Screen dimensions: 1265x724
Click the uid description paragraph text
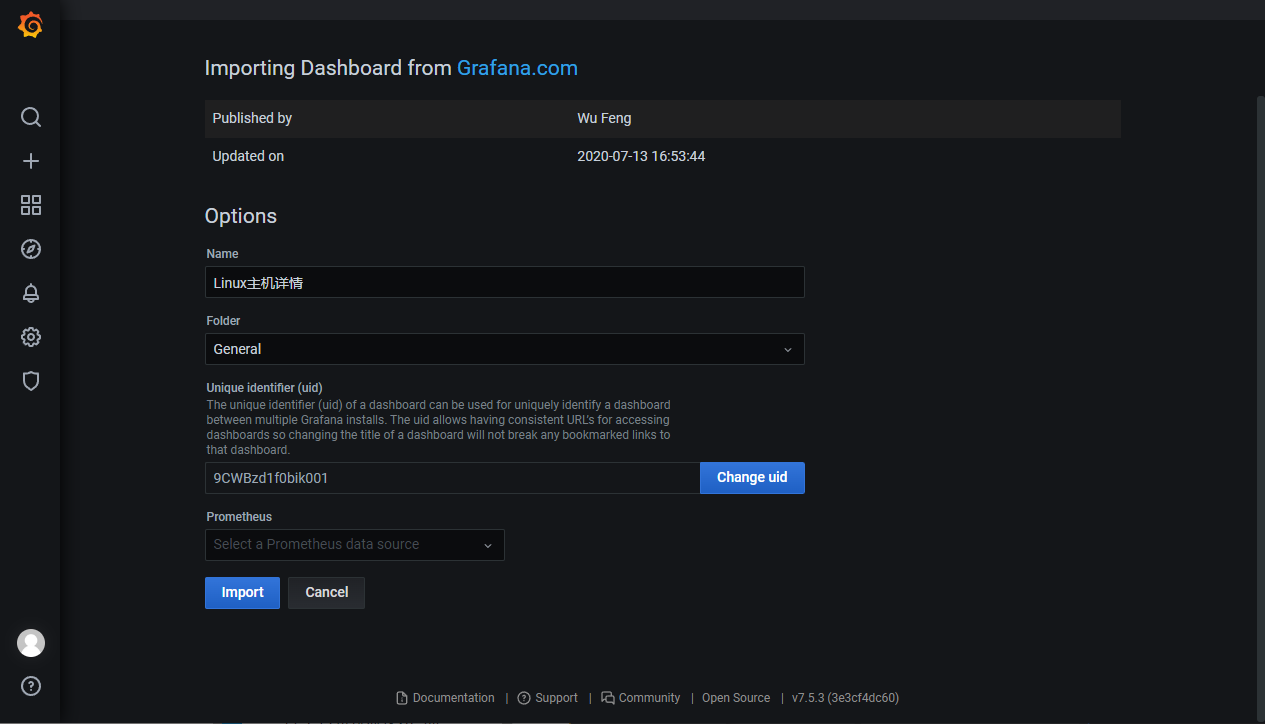tap(439, 427)
